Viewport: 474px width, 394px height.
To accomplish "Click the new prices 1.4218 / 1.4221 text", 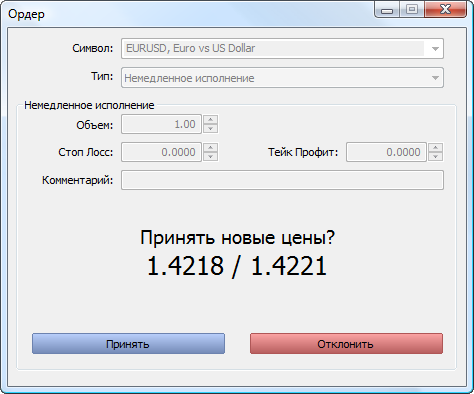I will [237, 266].
